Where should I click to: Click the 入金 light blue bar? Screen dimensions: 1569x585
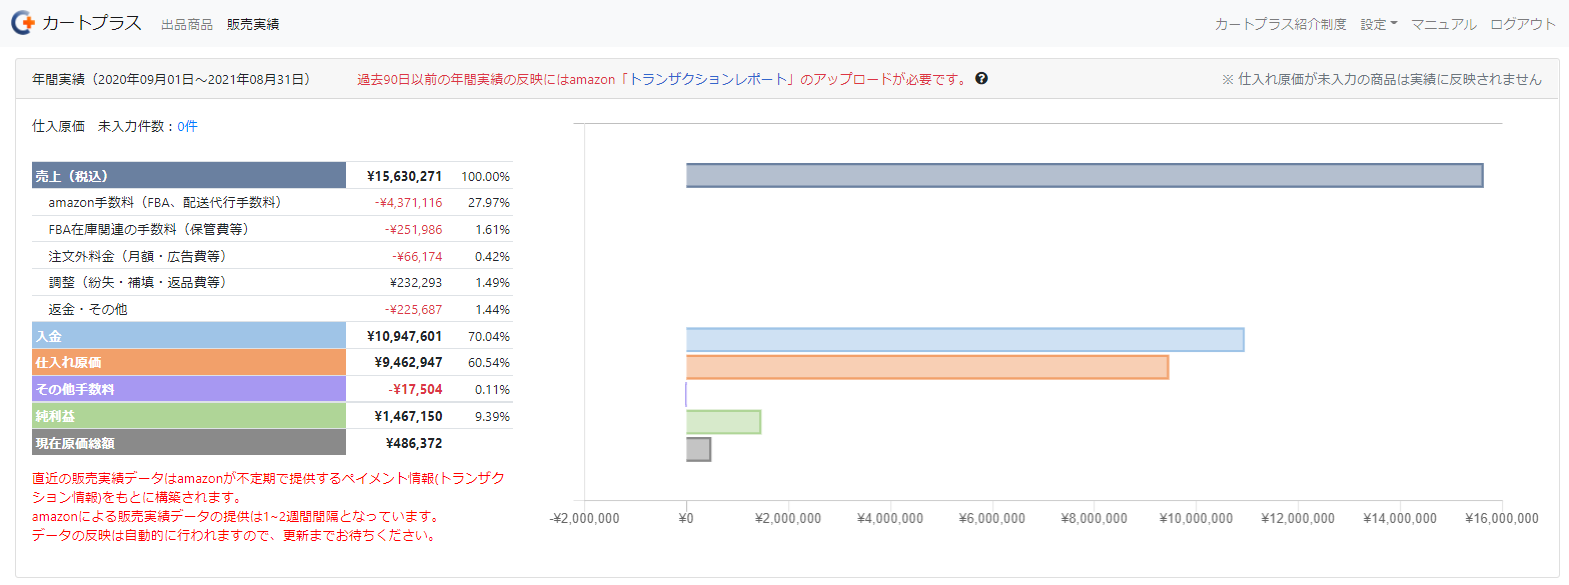[965, 340]
